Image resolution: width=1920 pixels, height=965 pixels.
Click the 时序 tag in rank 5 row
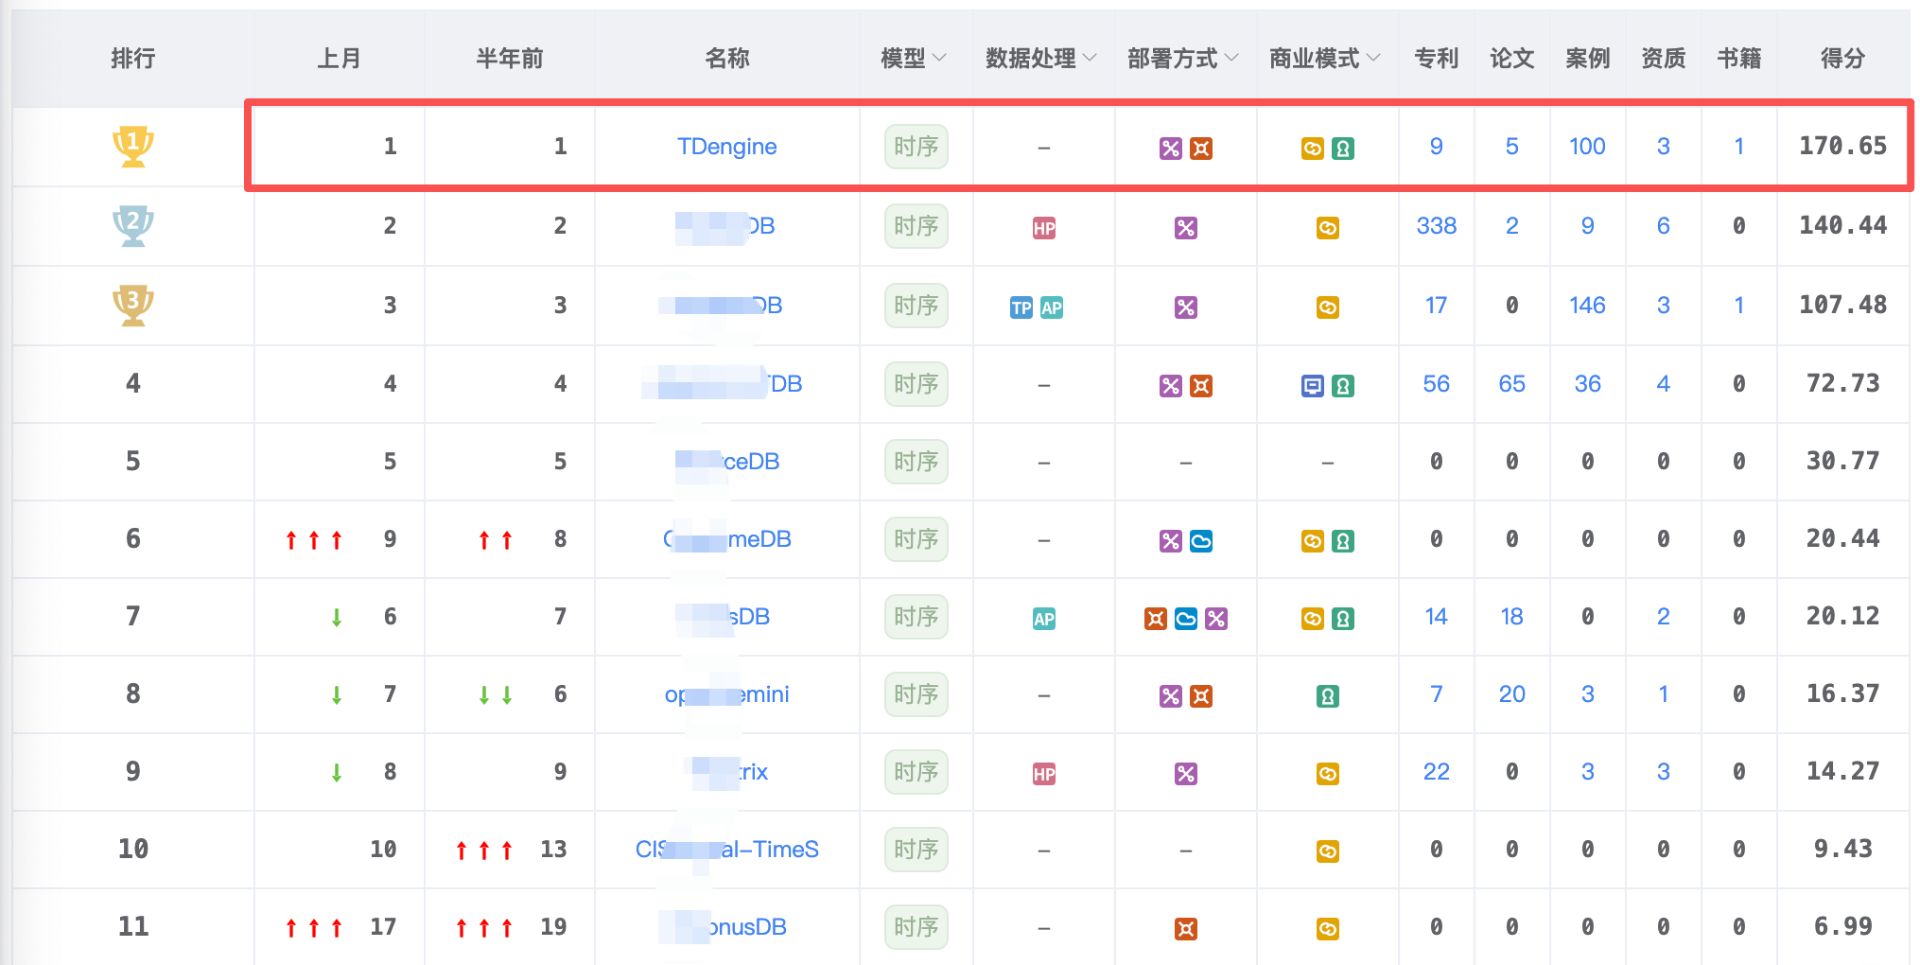[x=916, y=462]
